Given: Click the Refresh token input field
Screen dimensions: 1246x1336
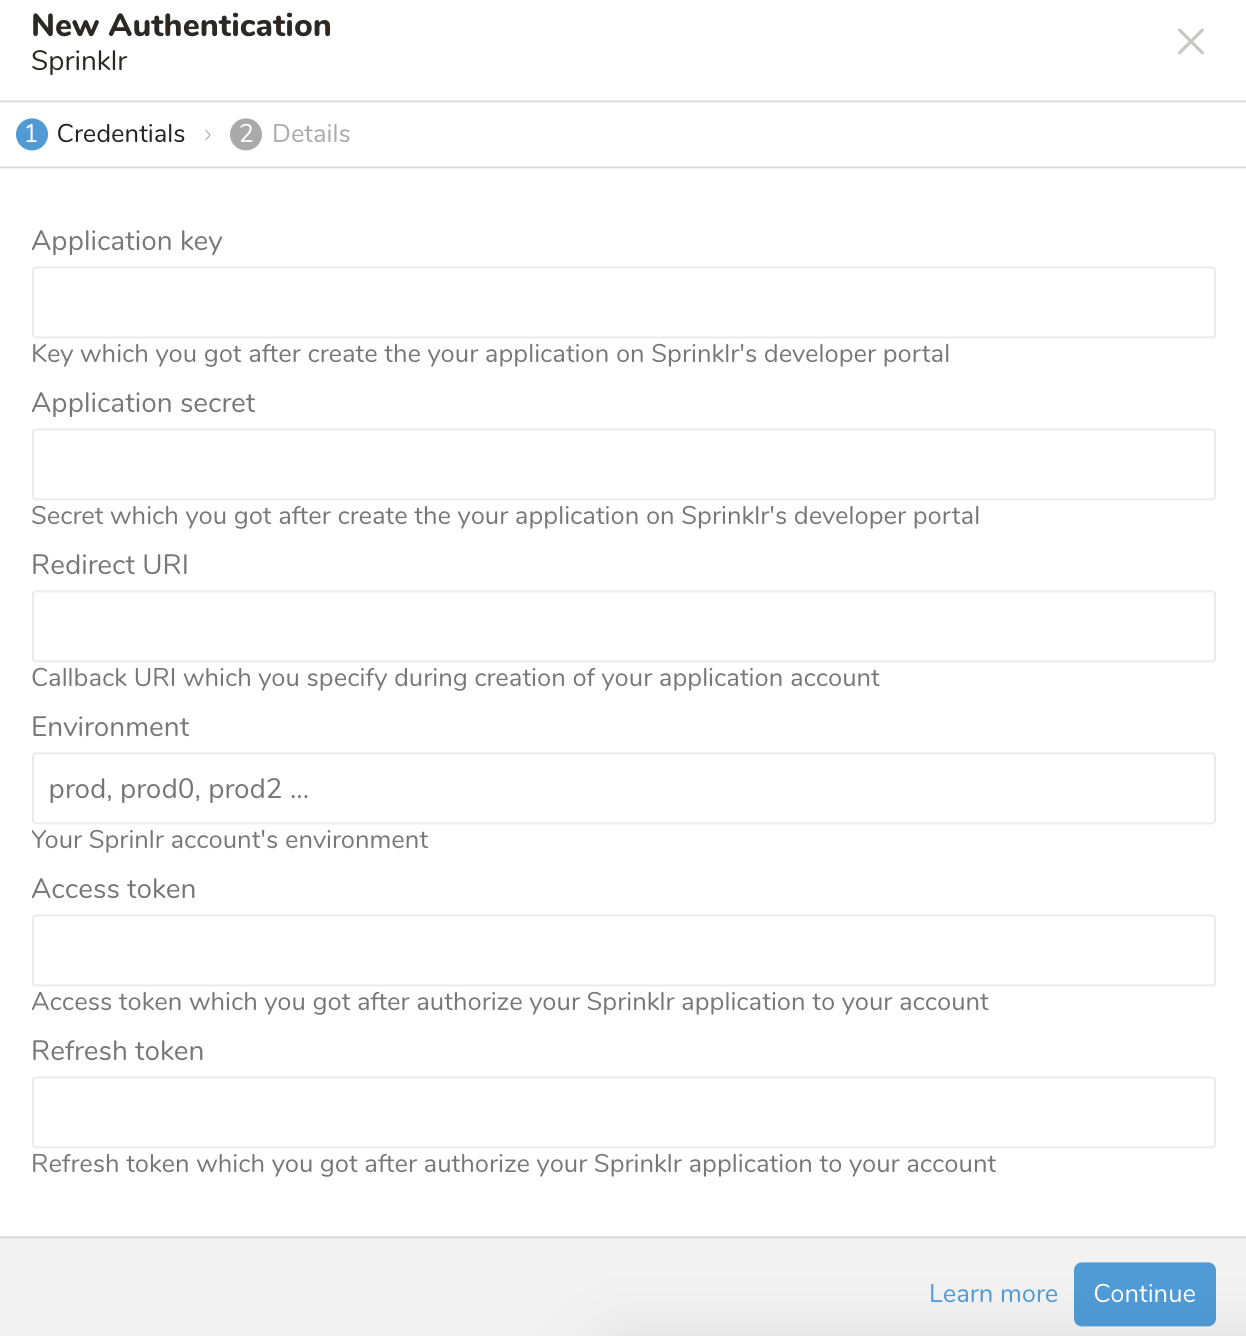Looking at the screenshot, I should click(x=623, y=1112).
